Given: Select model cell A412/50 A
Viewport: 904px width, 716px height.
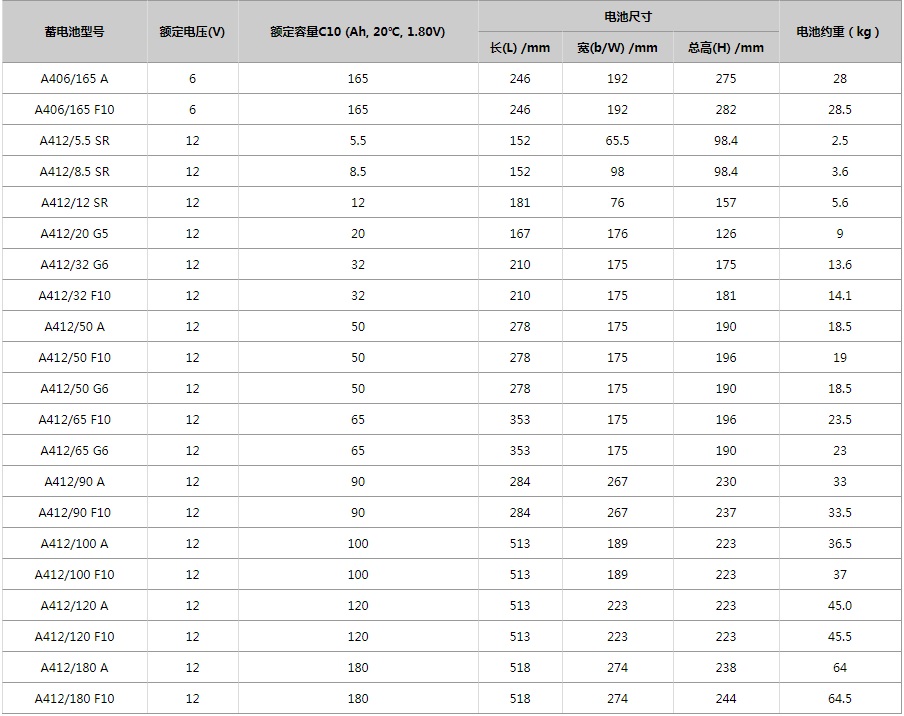Looking at the screenshot, I should tap(74, 327).
